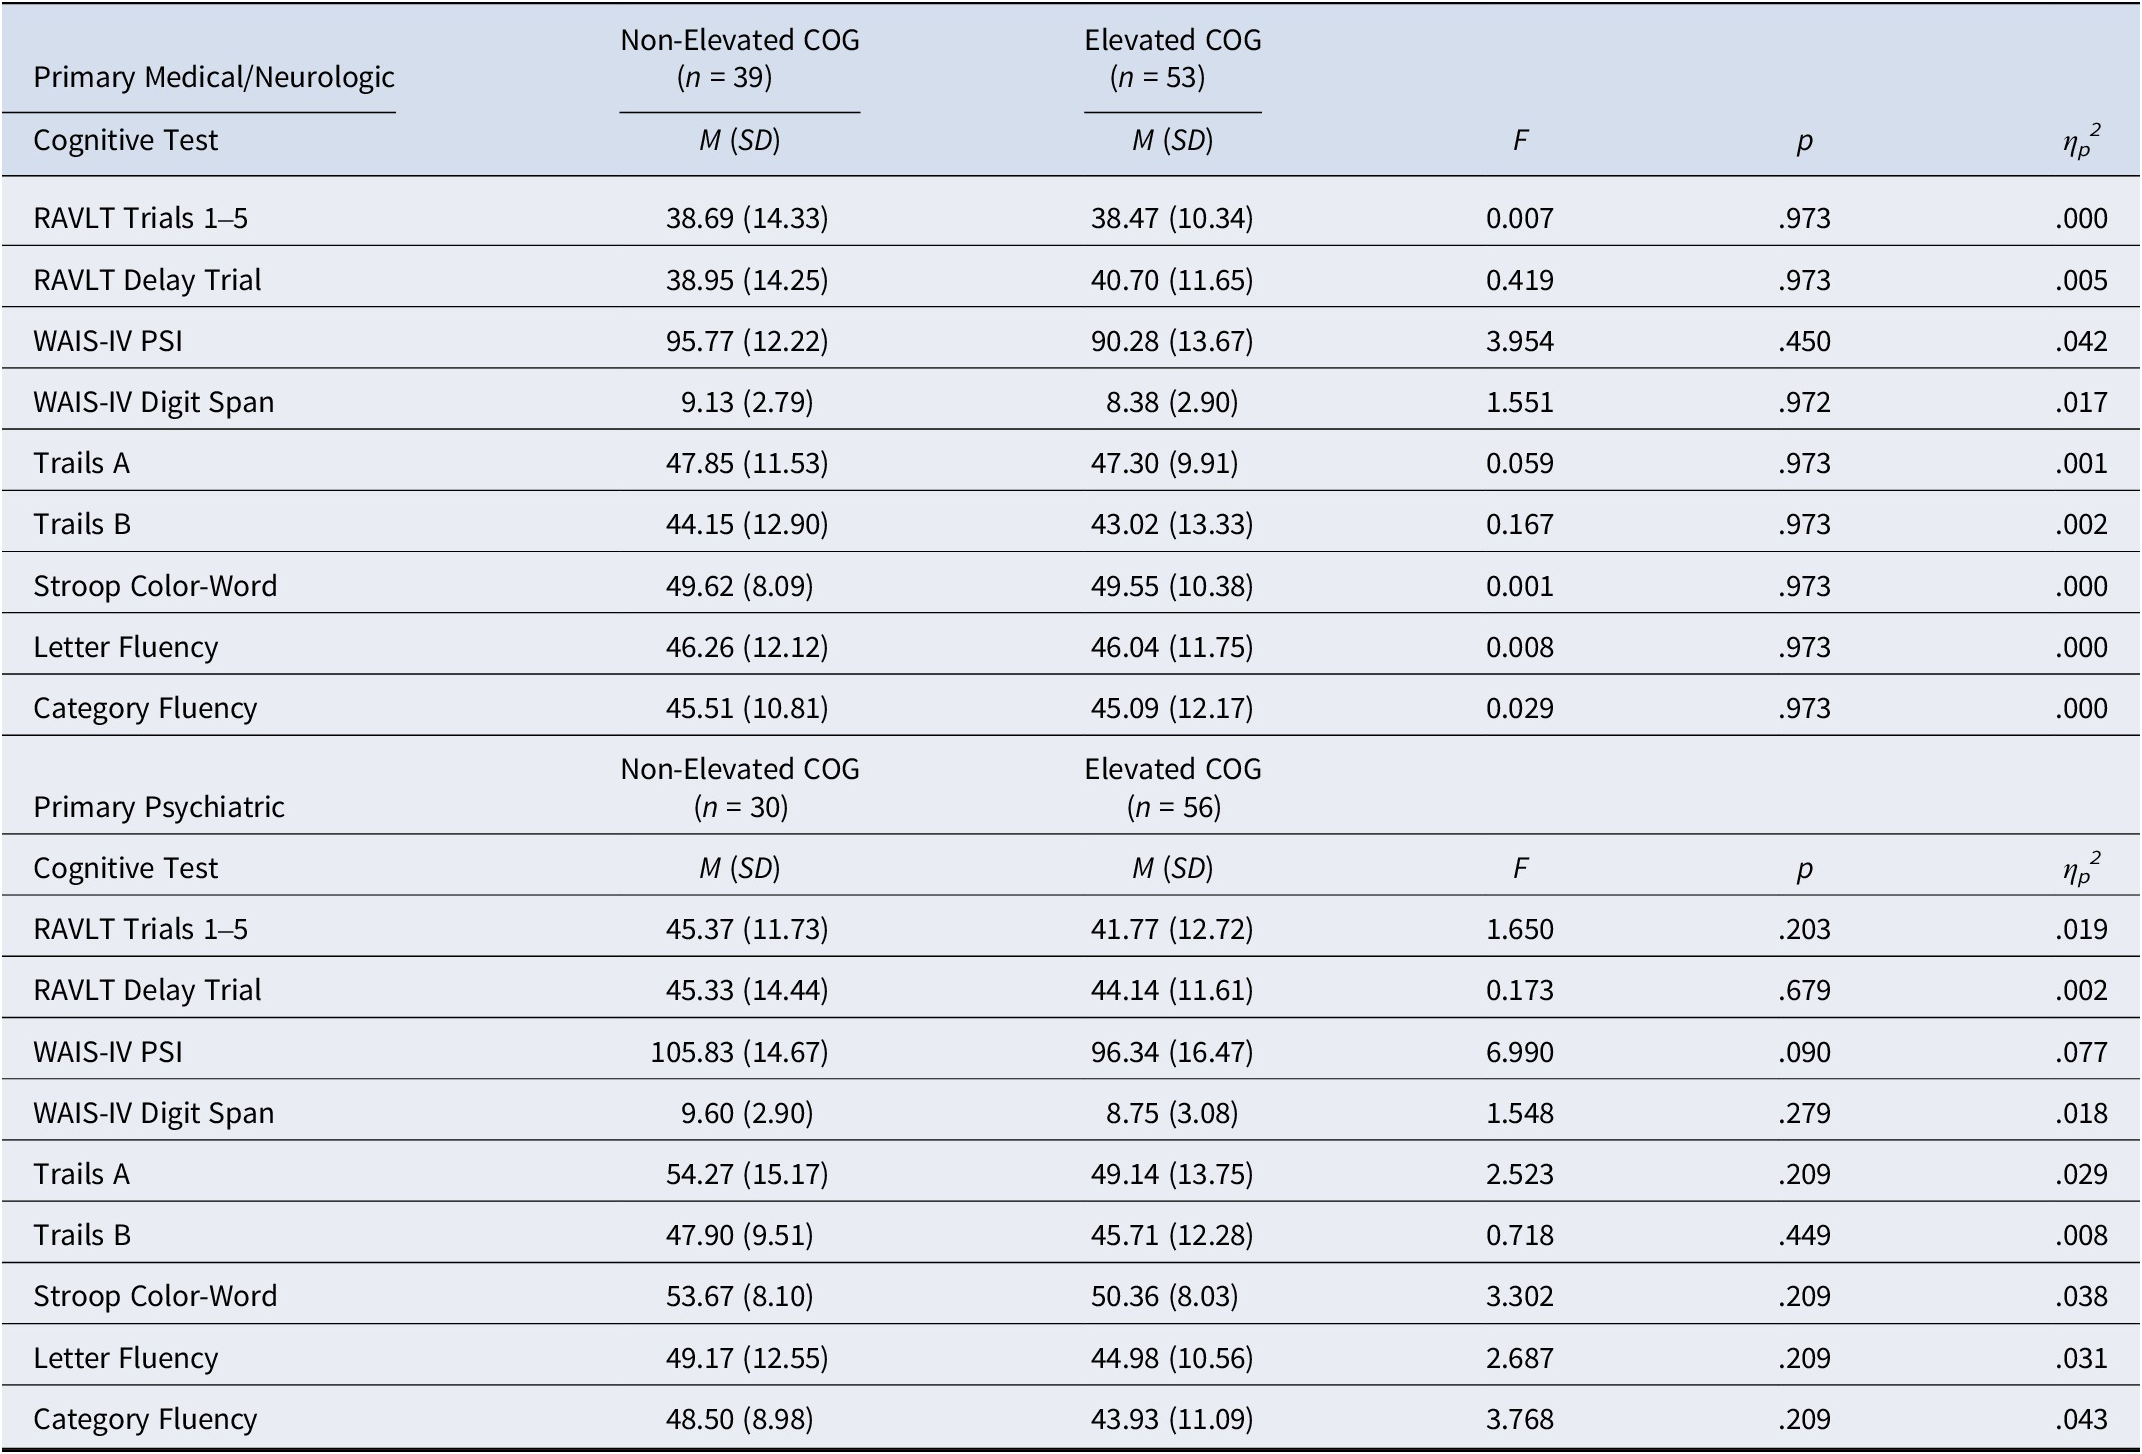Click value 44.98 (10.56)
The image size is (2142, 1454).
point(1172,1358)
